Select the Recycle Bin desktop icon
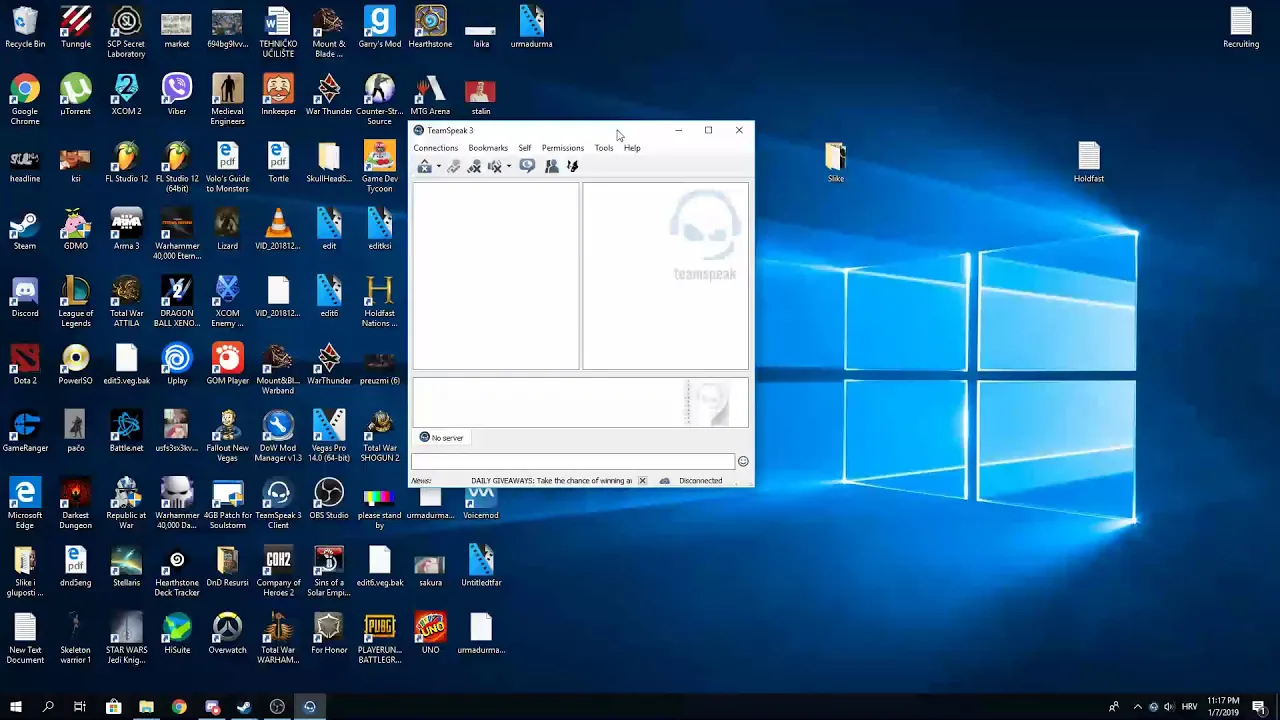 [x=25, y=28]
